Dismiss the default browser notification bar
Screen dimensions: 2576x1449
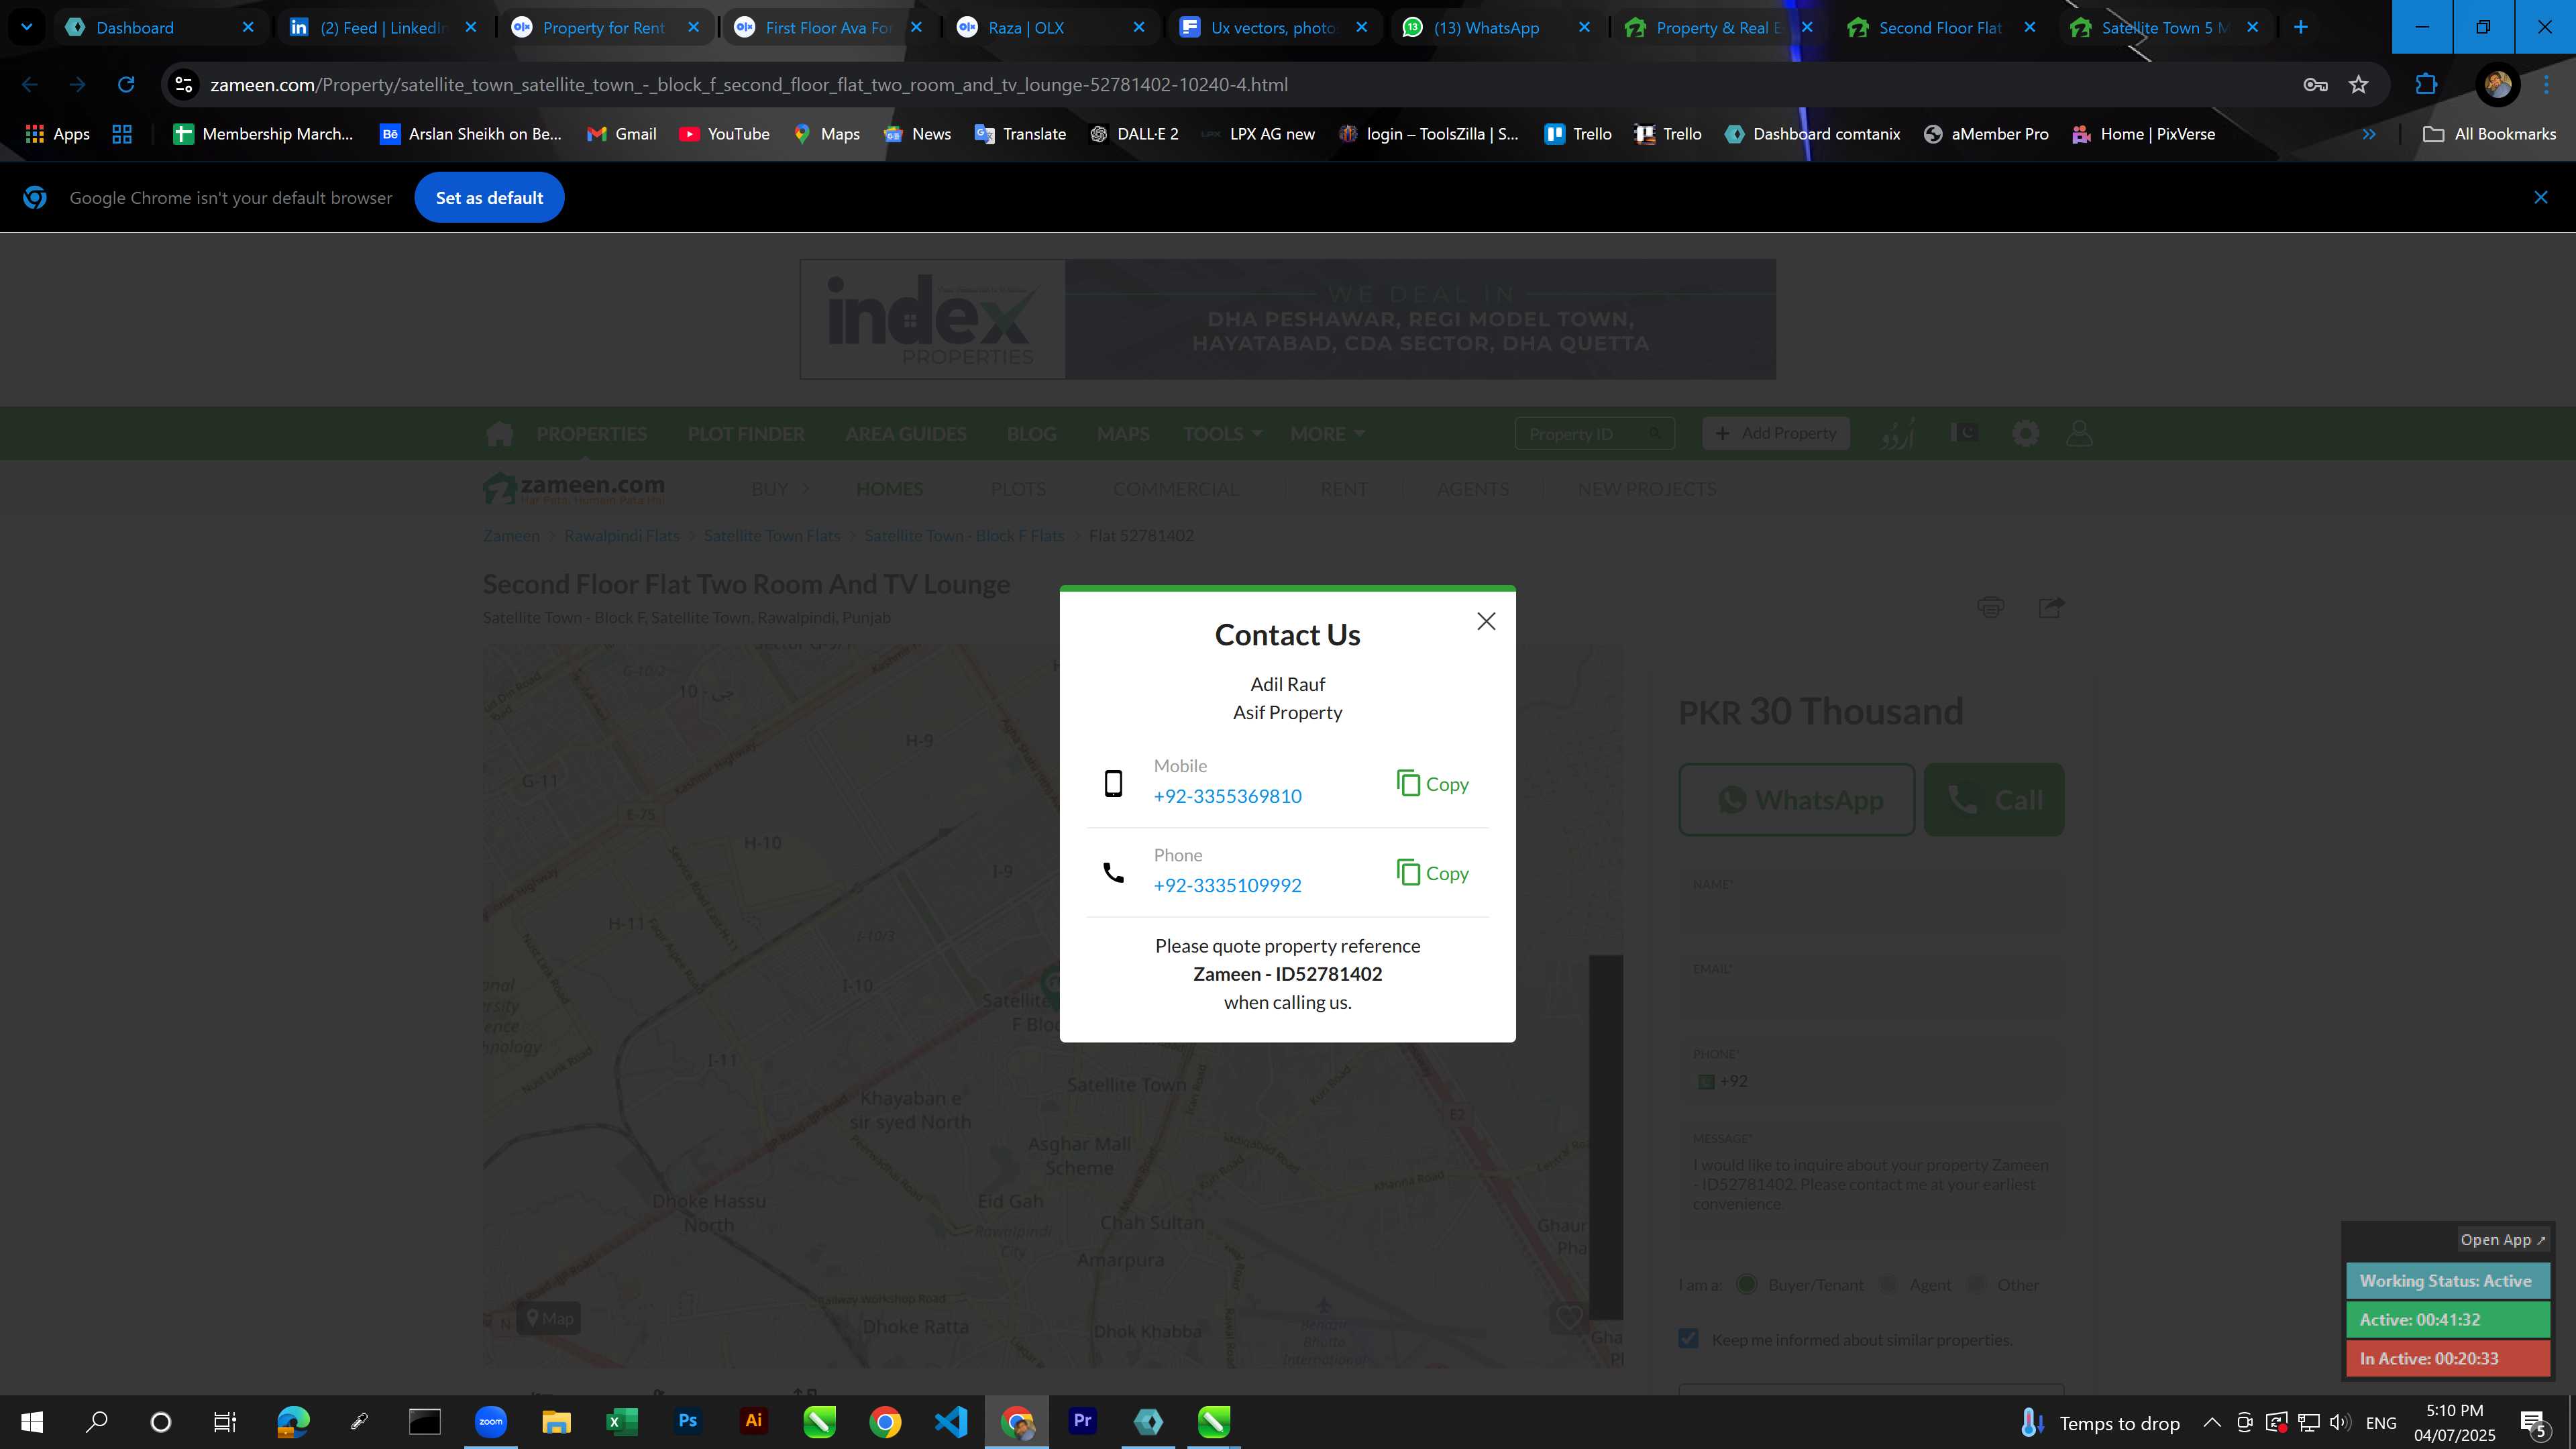(x=2540, y=198)
